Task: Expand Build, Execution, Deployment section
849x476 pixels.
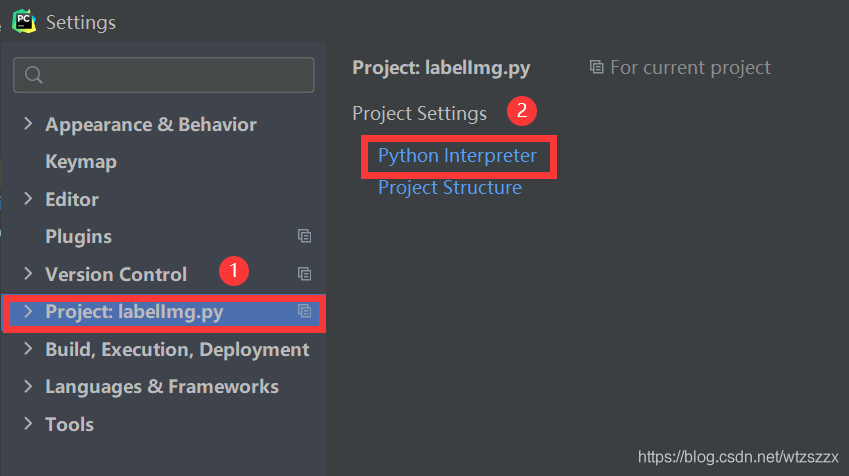Action: click(28, 349)
